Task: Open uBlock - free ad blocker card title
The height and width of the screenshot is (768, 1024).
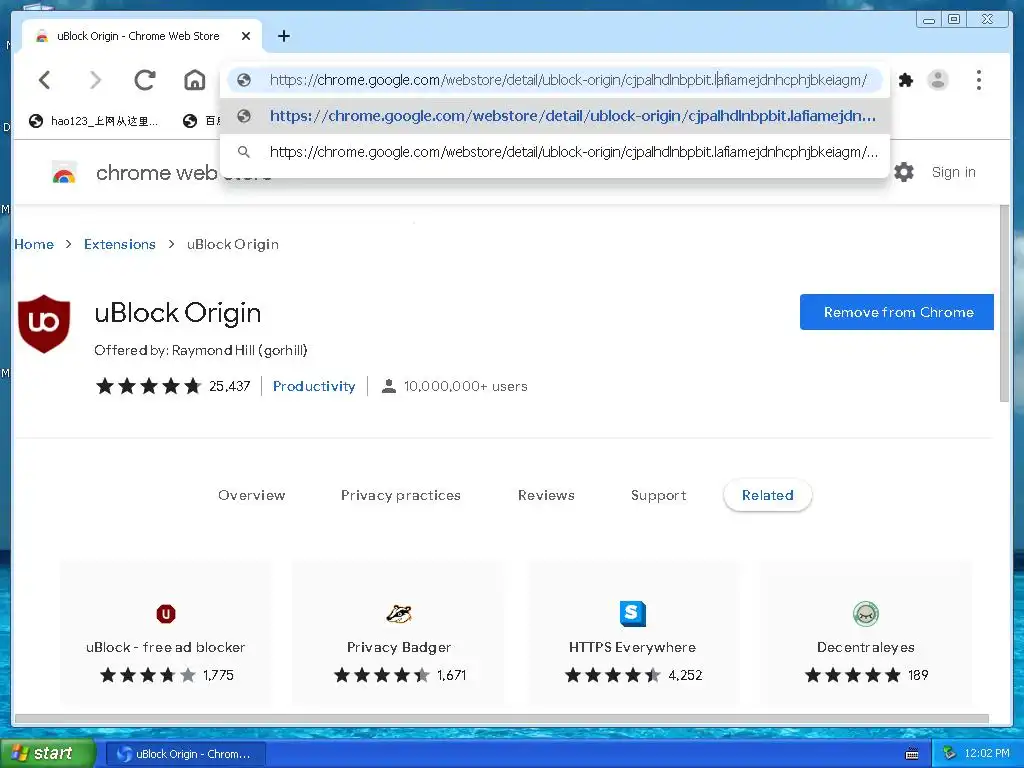Action: tap(166, 647)
